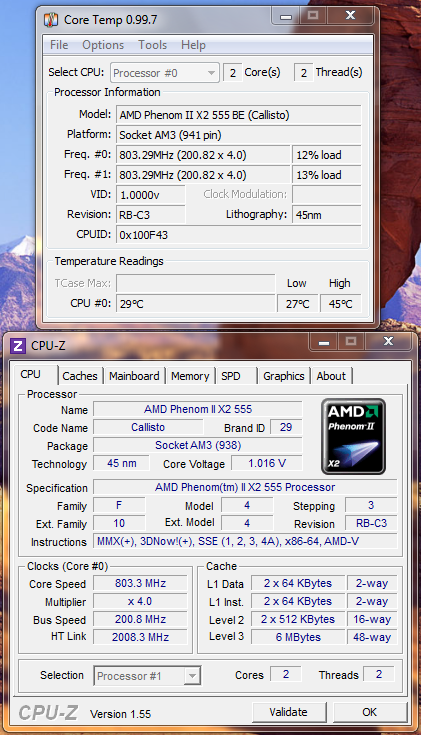Viewport: 421px width, 735px height.
Task: Switch to the Graphics tab
Action: [x=284, y=376]
